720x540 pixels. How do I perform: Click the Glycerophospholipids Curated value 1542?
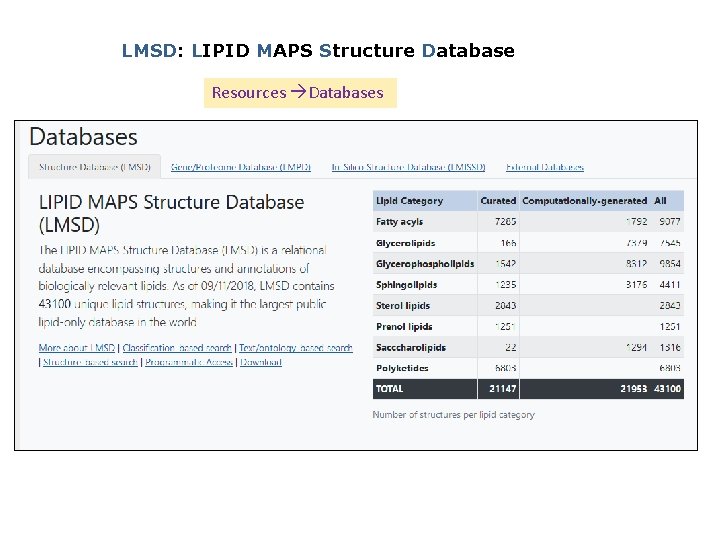pos(506,264)
